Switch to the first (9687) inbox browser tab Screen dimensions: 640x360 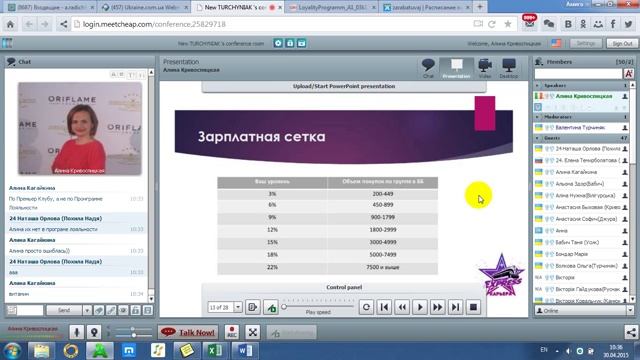51,7
